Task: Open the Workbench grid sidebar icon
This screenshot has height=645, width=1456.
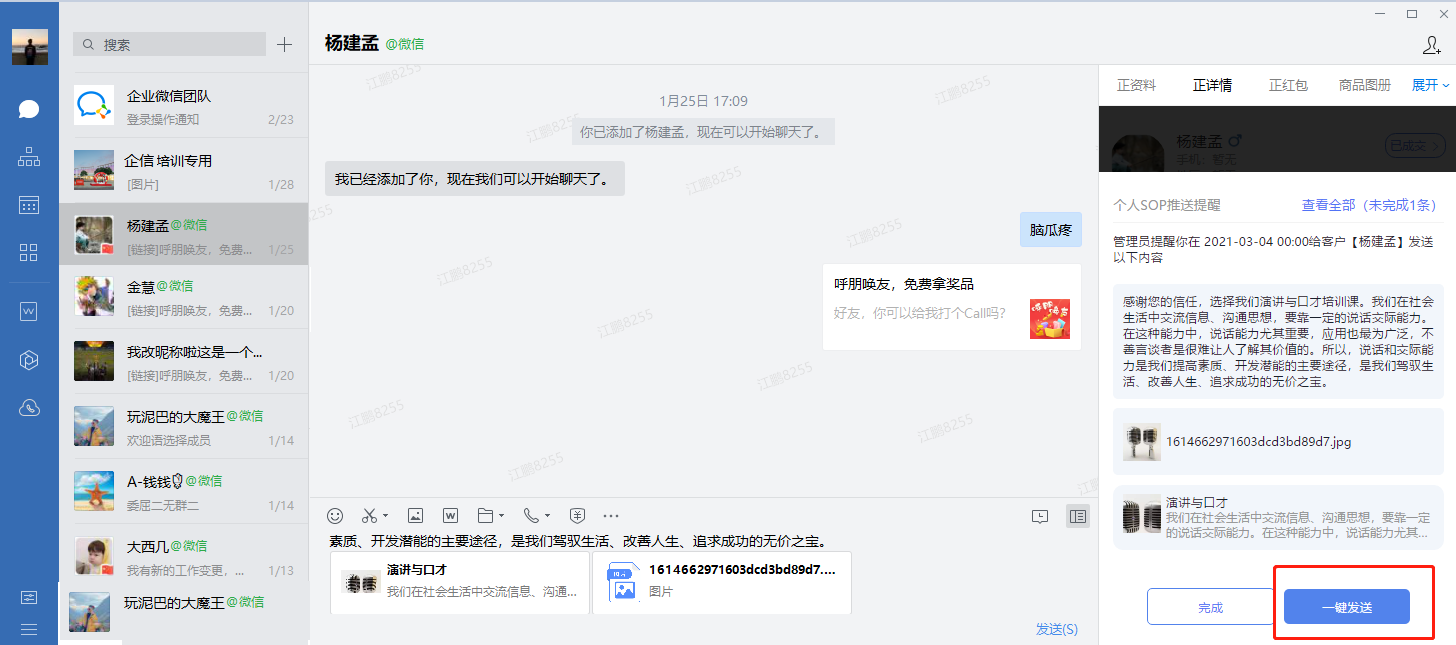Action: [x=29, y=252]
